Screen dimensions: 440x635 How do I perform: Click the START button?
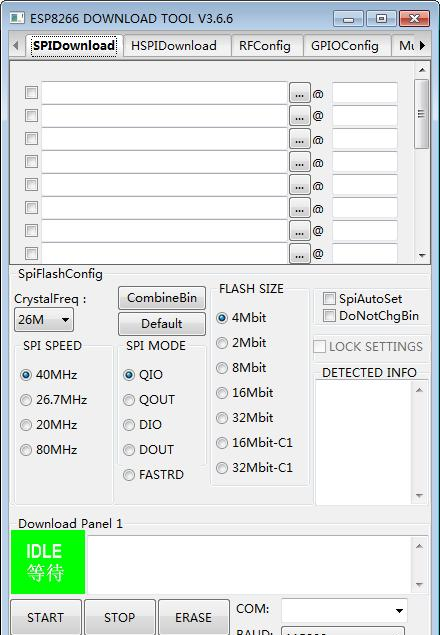pos(46,617)
